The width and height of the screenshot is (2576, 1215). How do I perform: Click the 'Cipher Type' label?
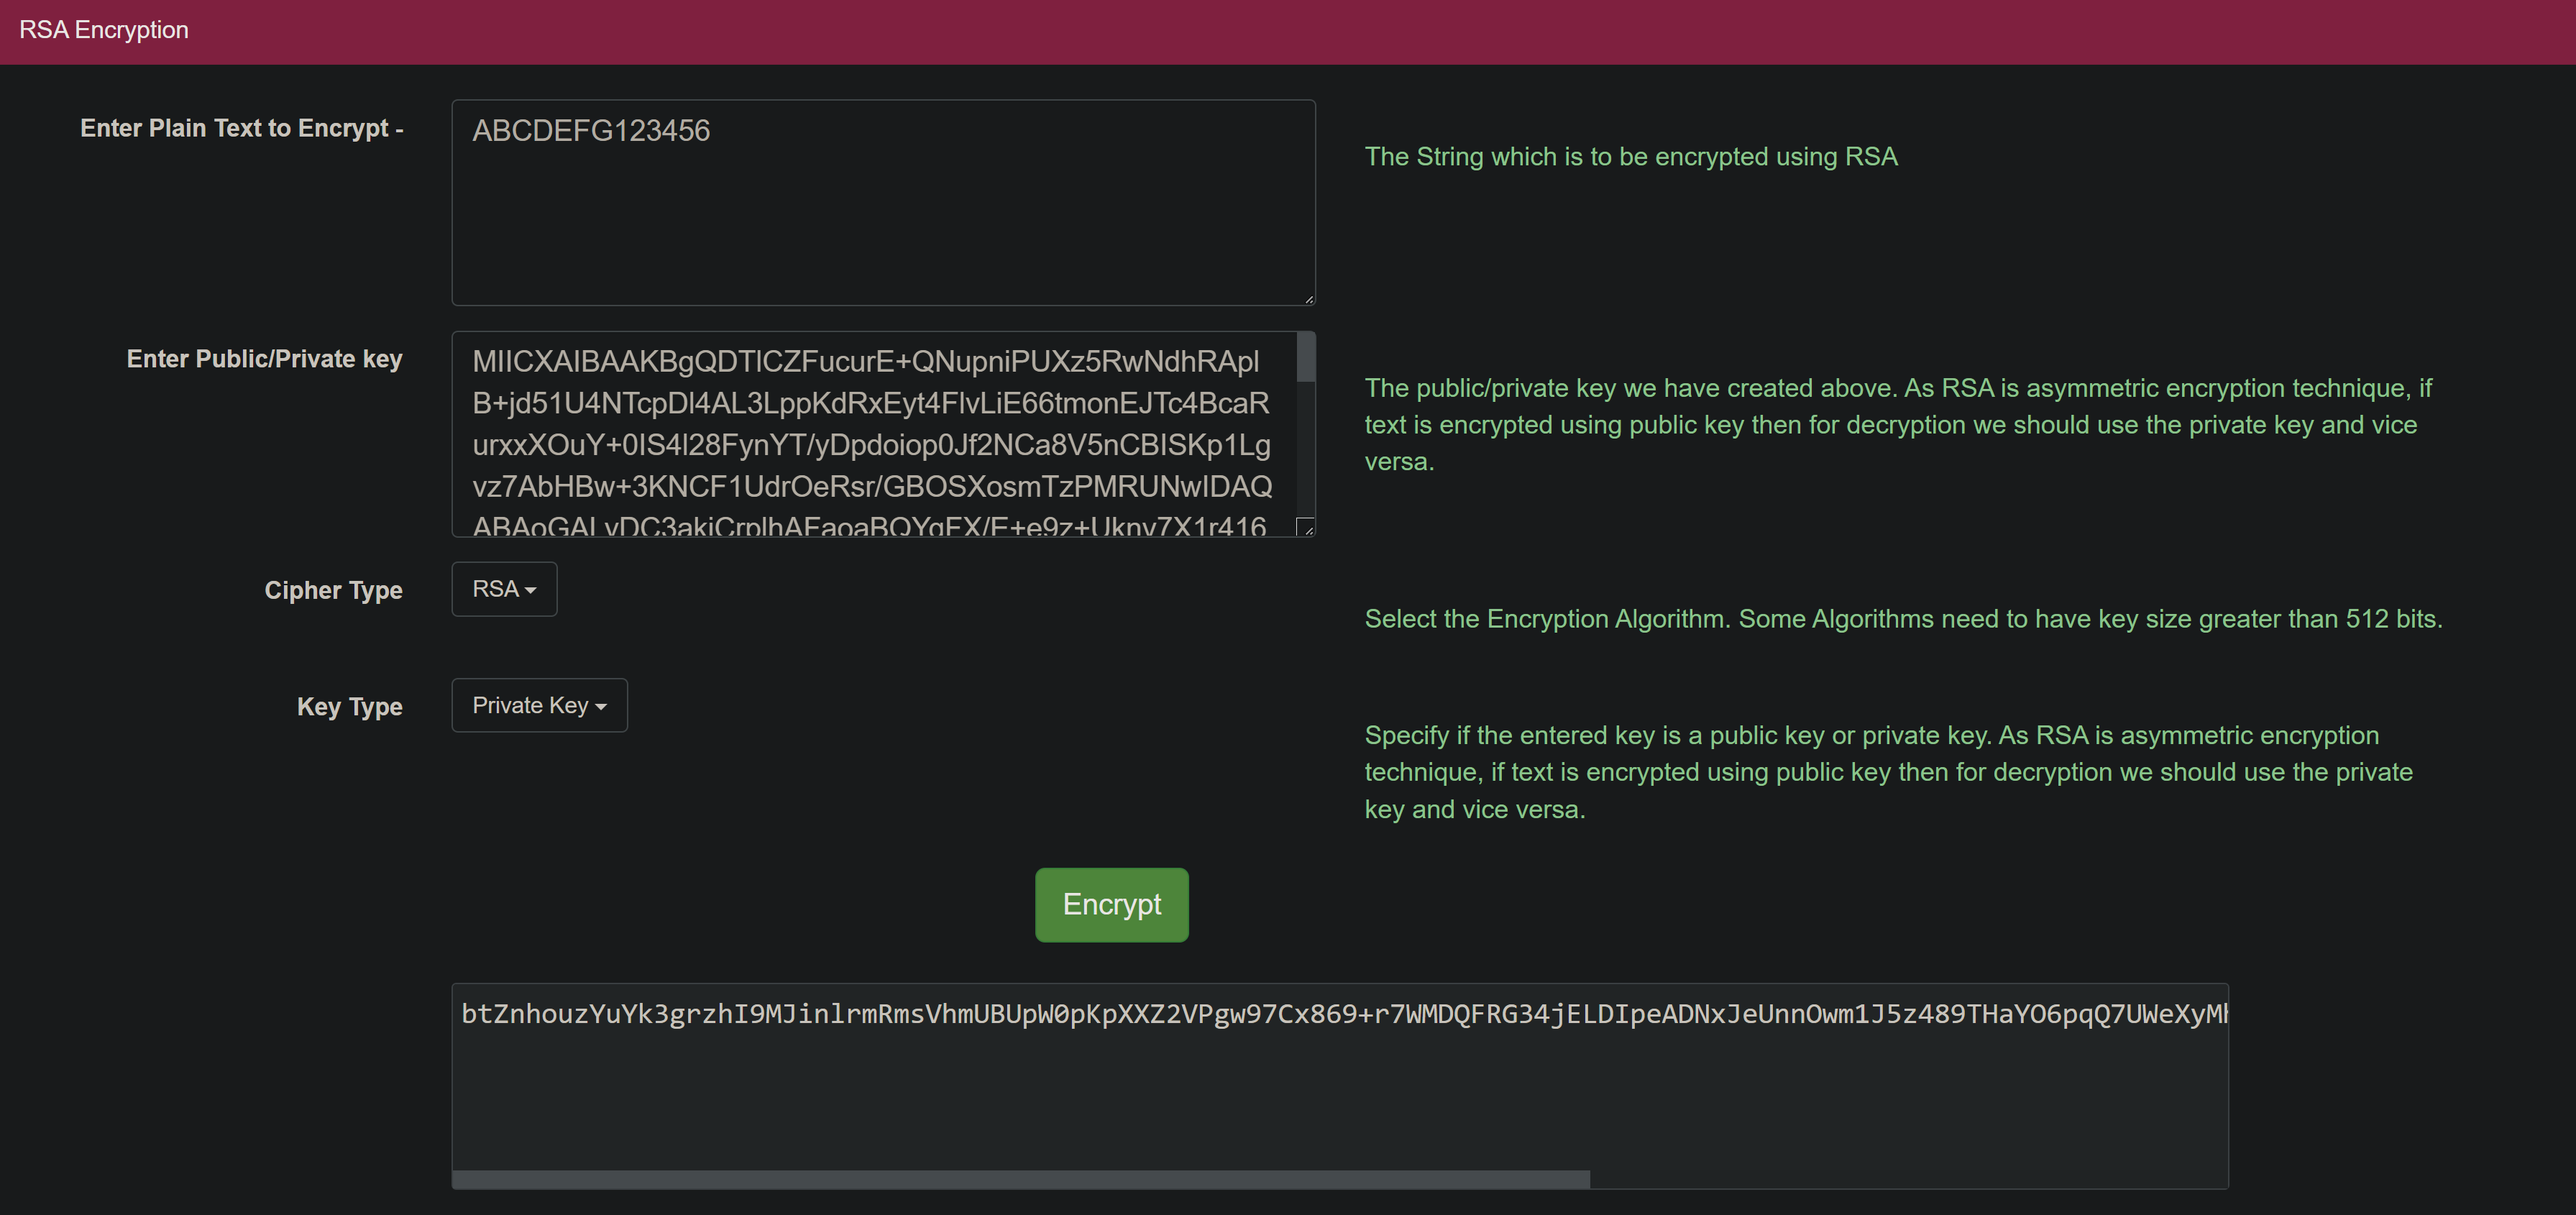333,590
